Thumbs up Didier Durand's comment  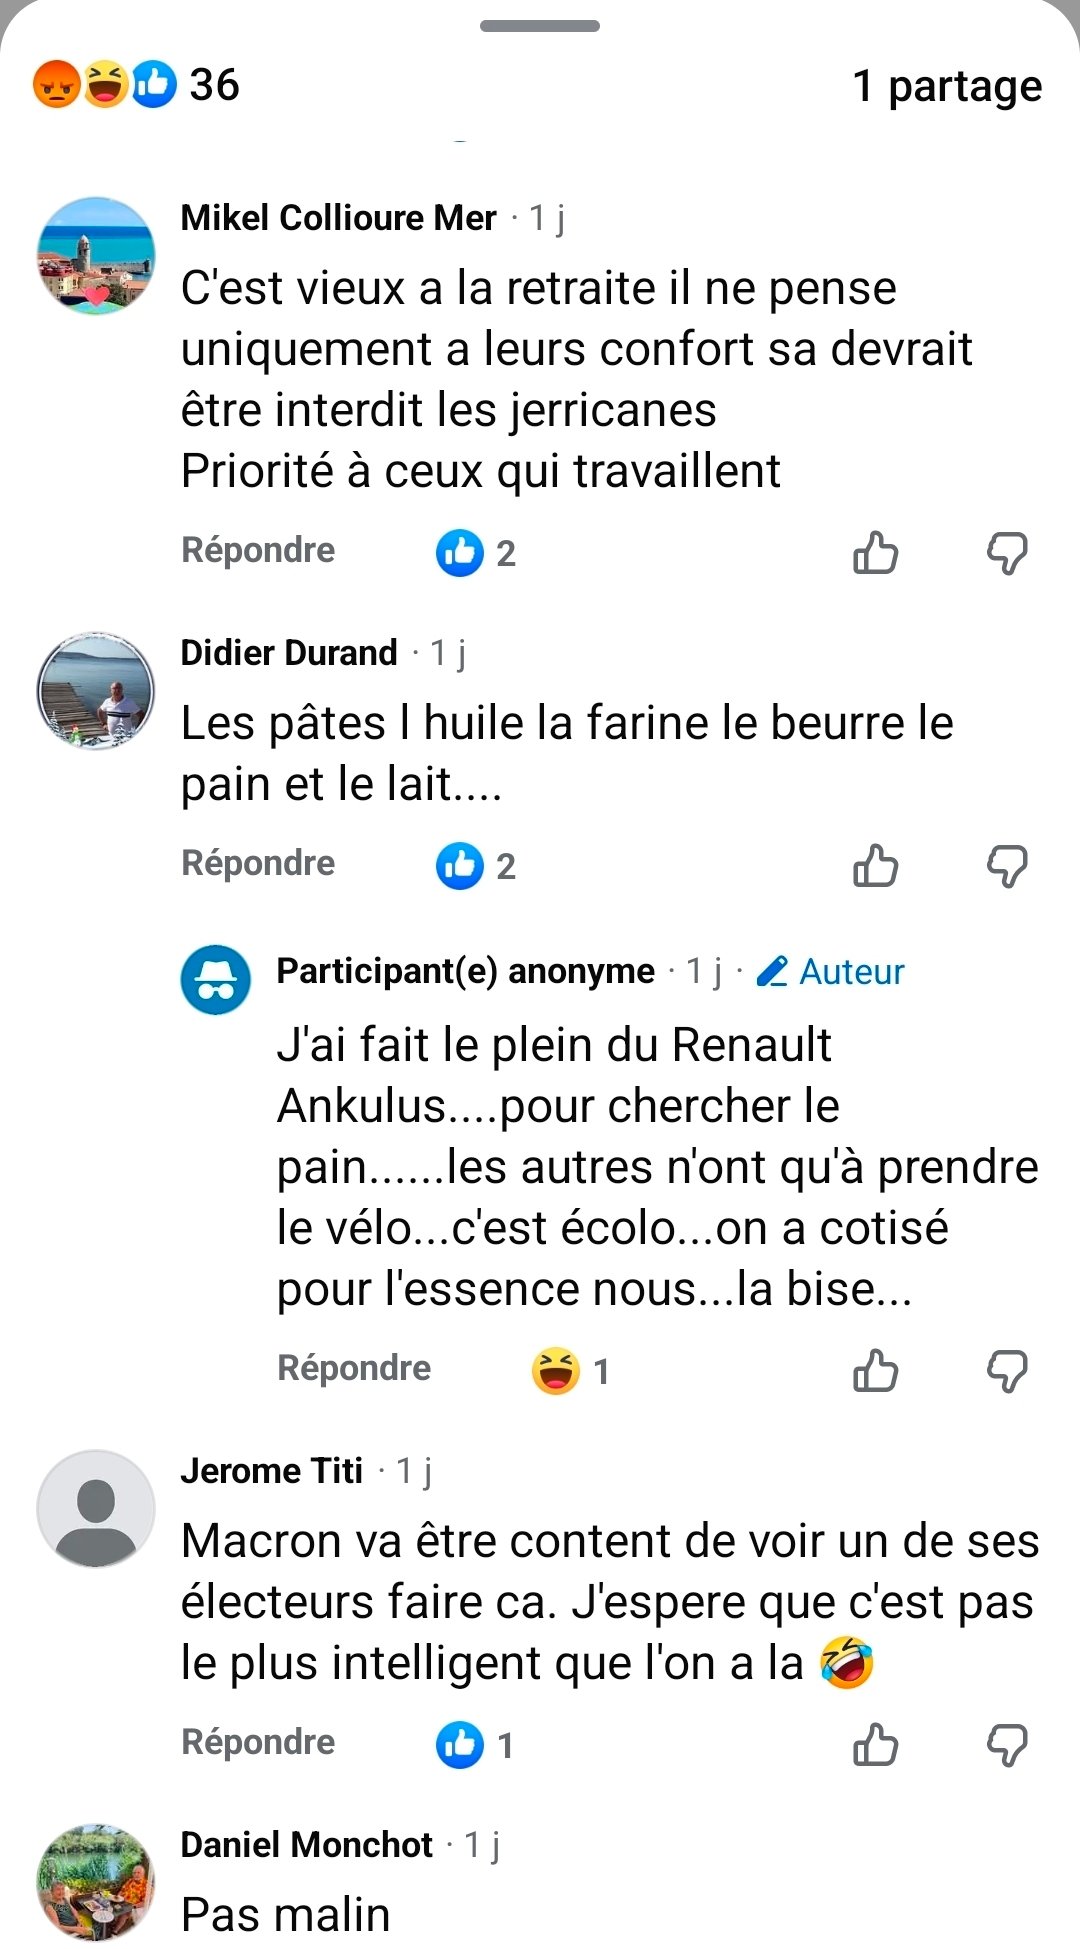tap(875, 865)
